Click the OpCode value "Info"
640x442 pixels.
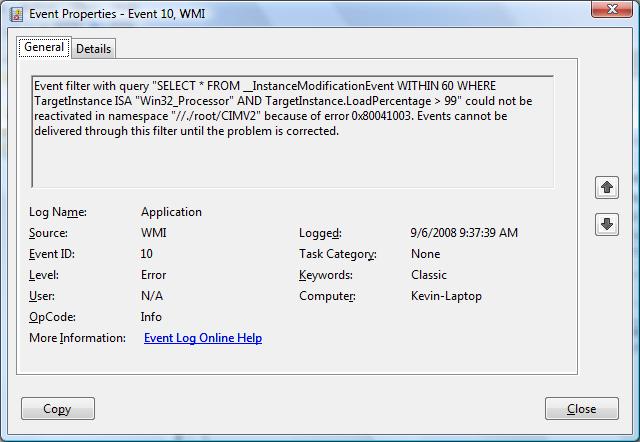click(x=151, y=317)
